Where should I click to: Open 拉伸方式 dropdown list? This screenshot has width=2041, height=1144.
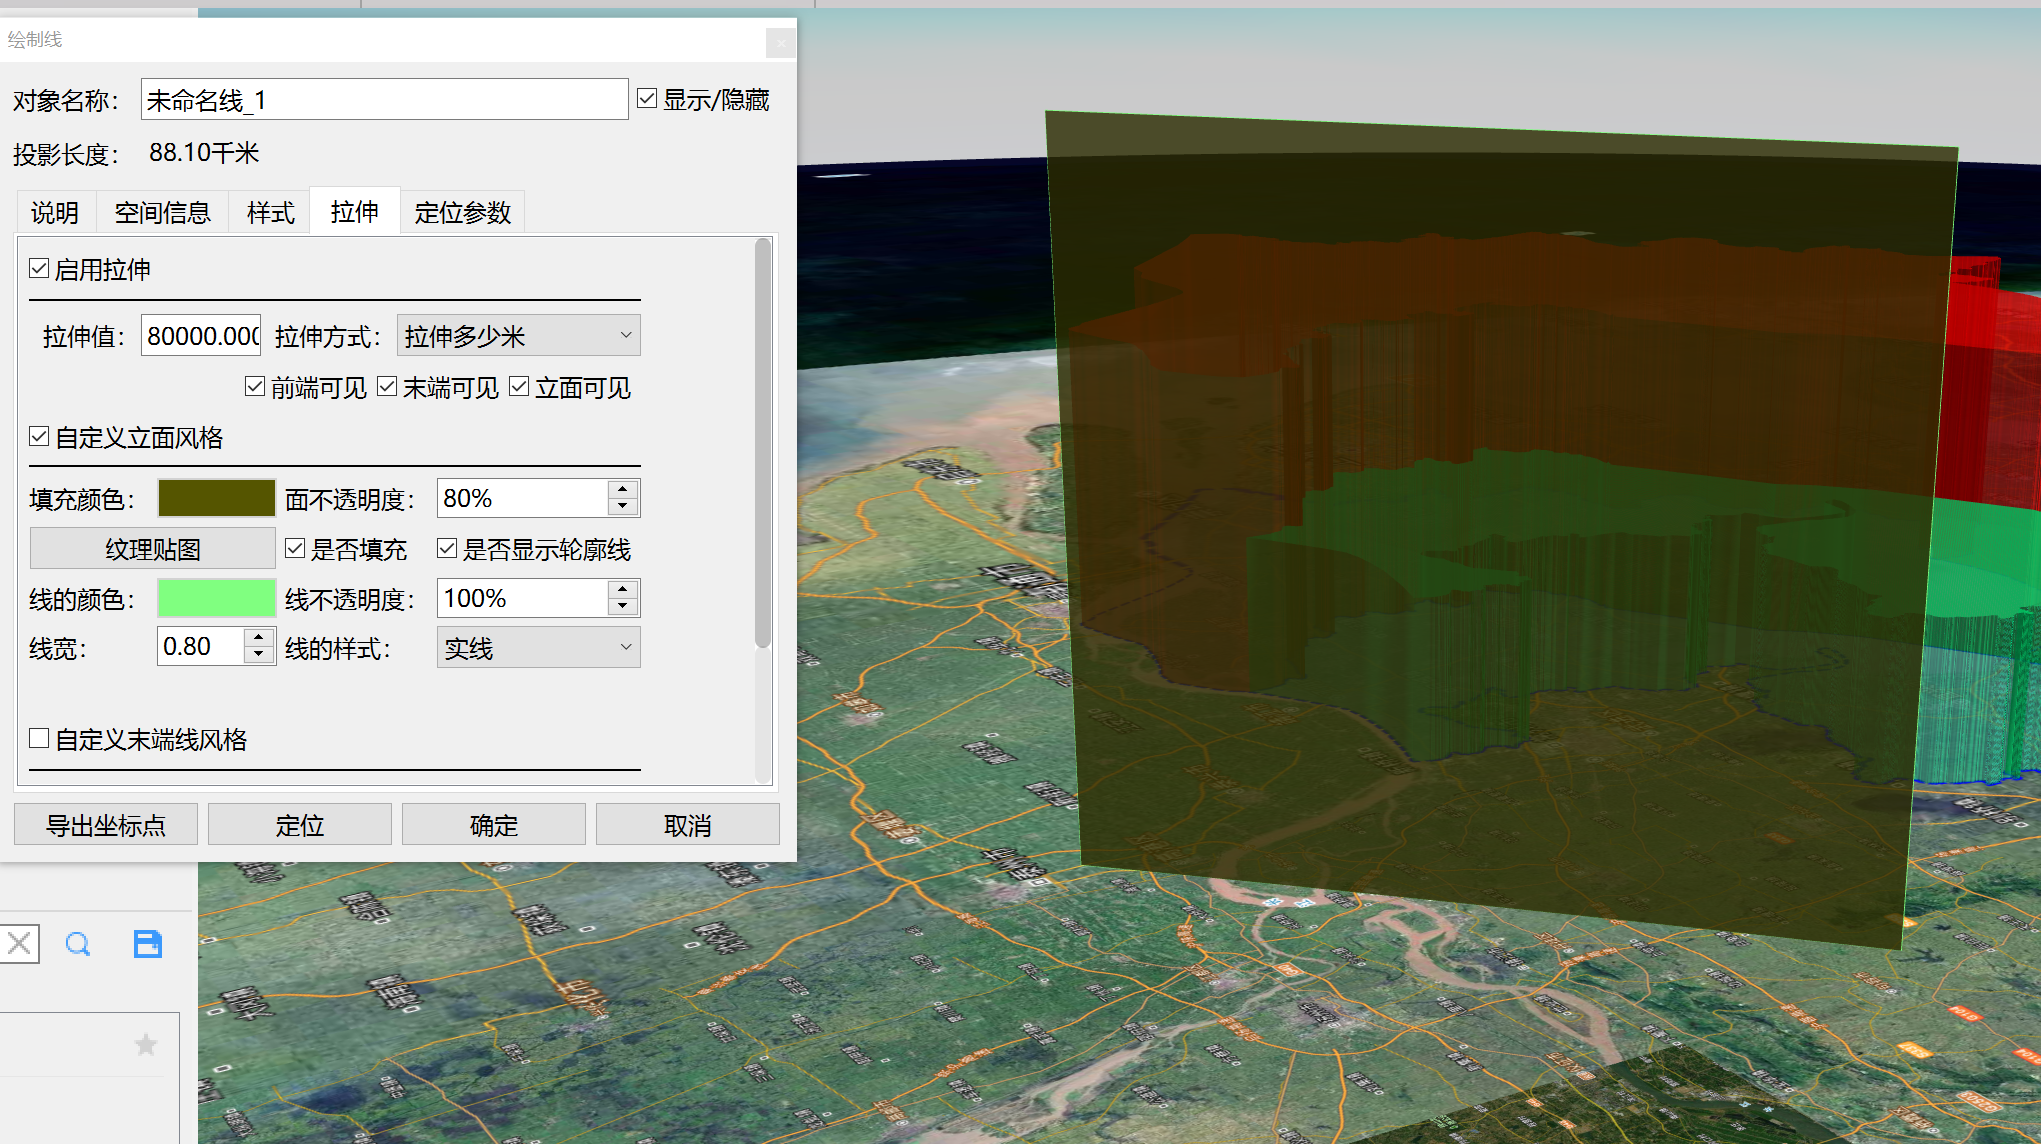[518, 336]
